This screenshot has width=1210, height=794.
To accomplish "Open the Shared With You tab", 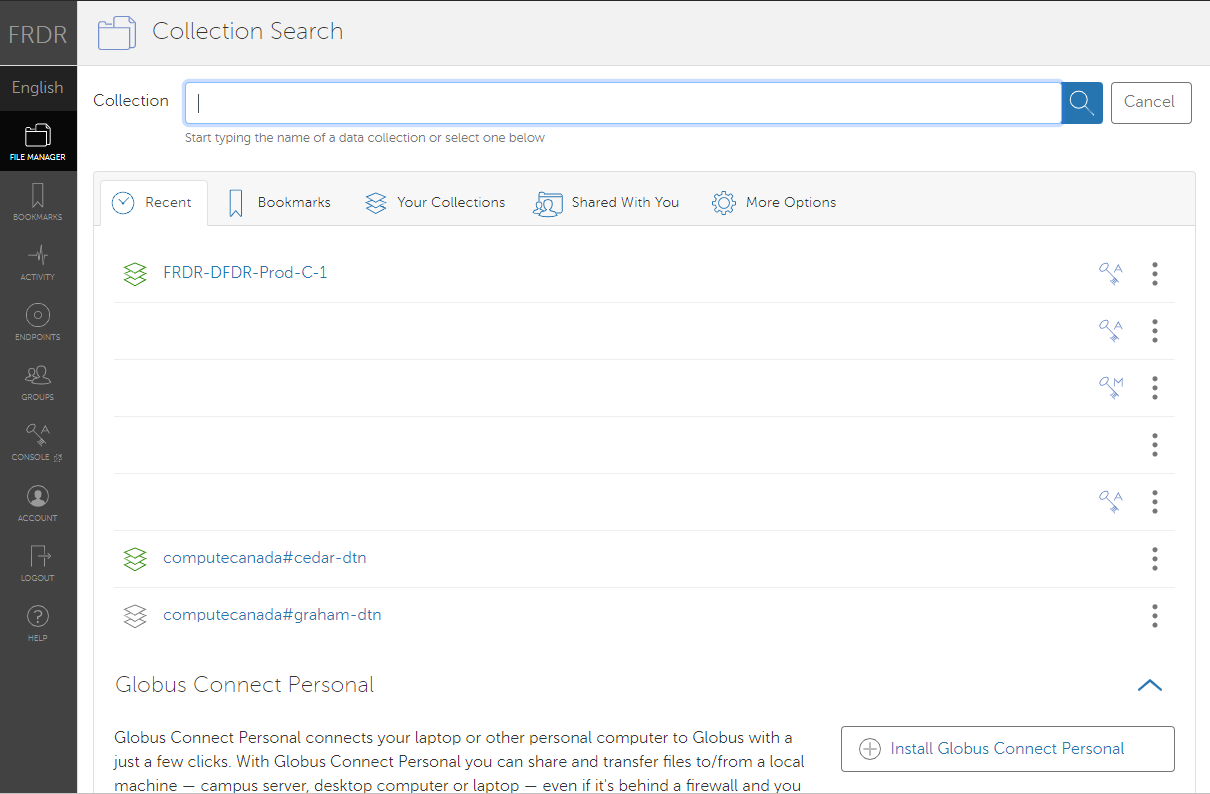I will (606, 203).
